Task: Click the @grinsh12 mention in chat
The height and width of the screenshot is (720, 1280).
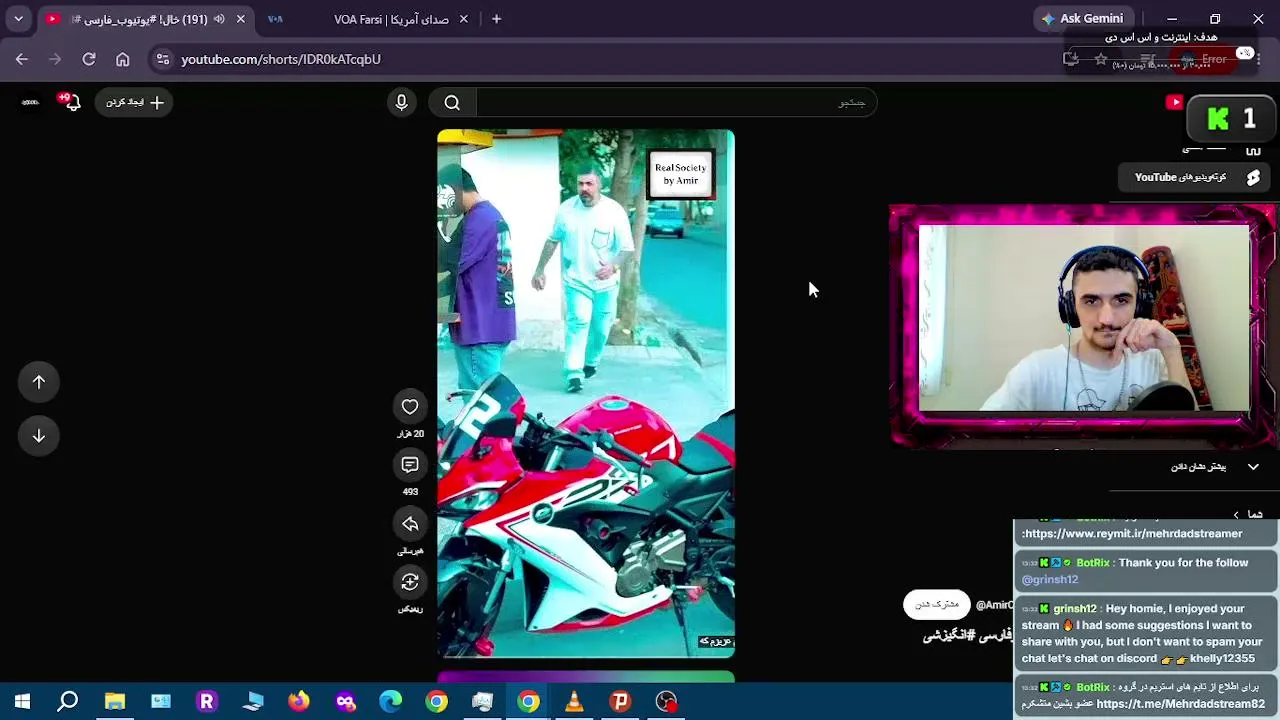Action: [x=1050, y=579]
